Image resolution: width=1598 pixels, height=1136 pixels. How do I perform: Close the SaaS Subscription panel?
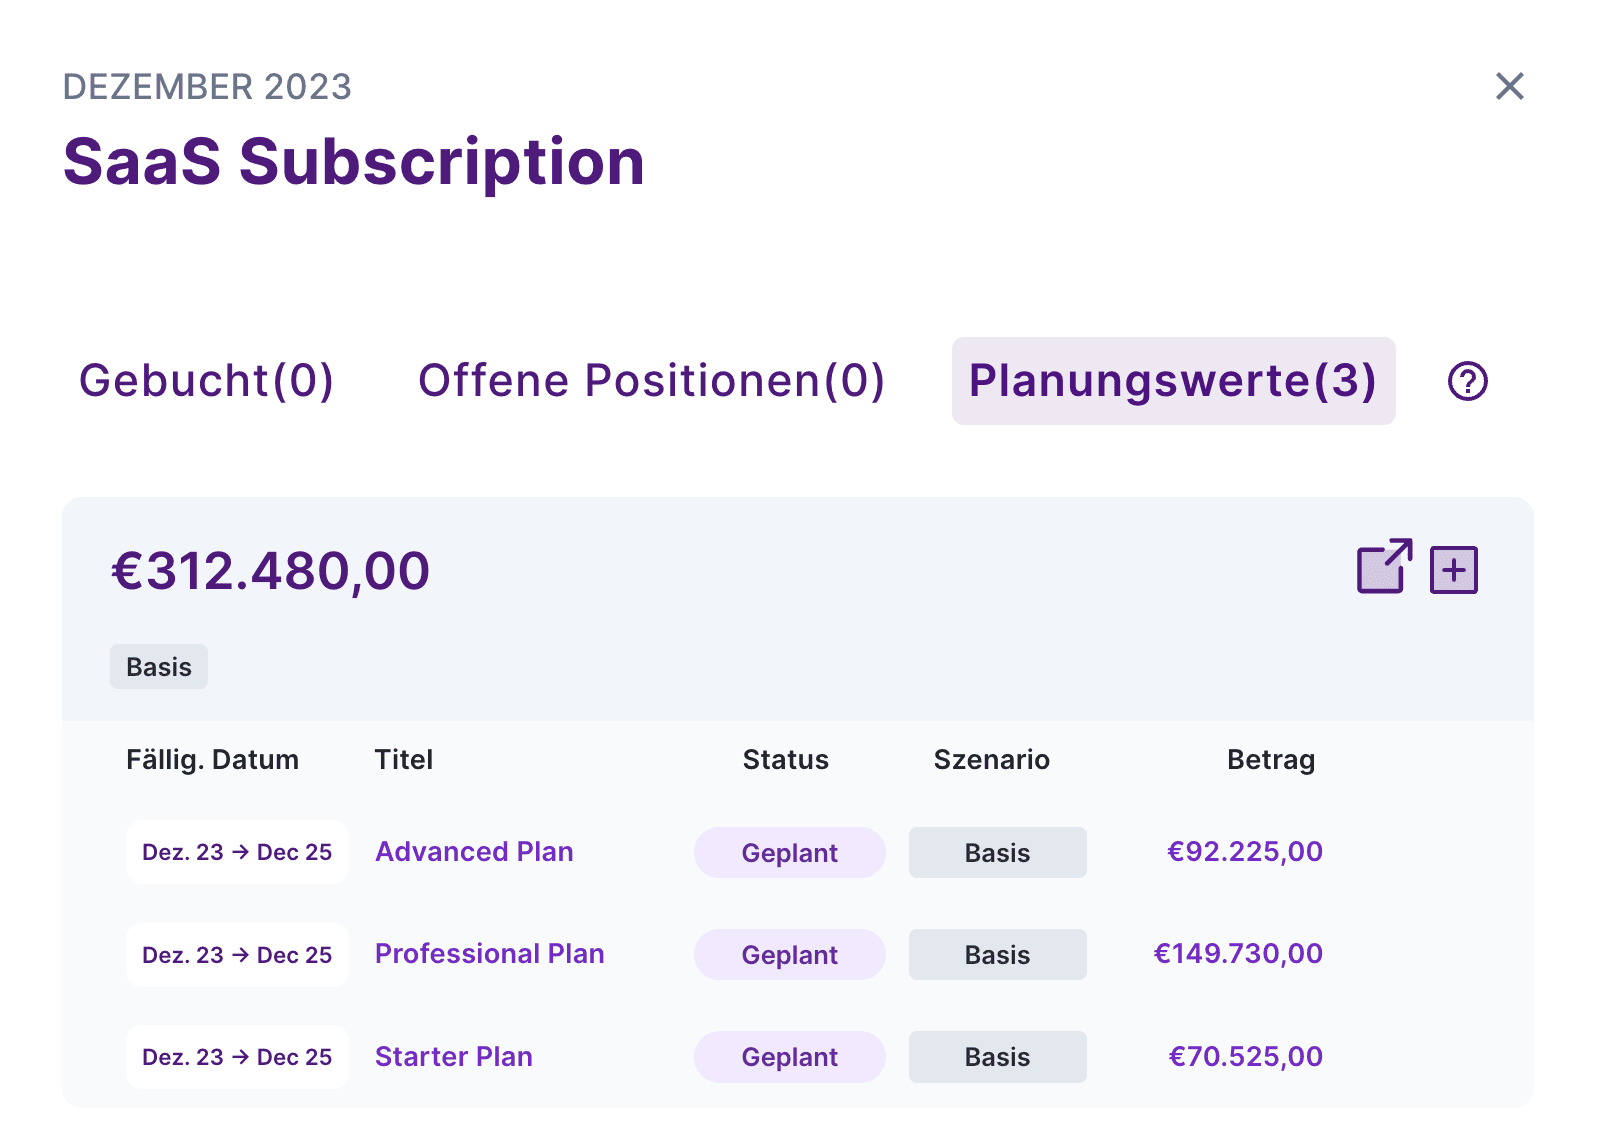1509,86
